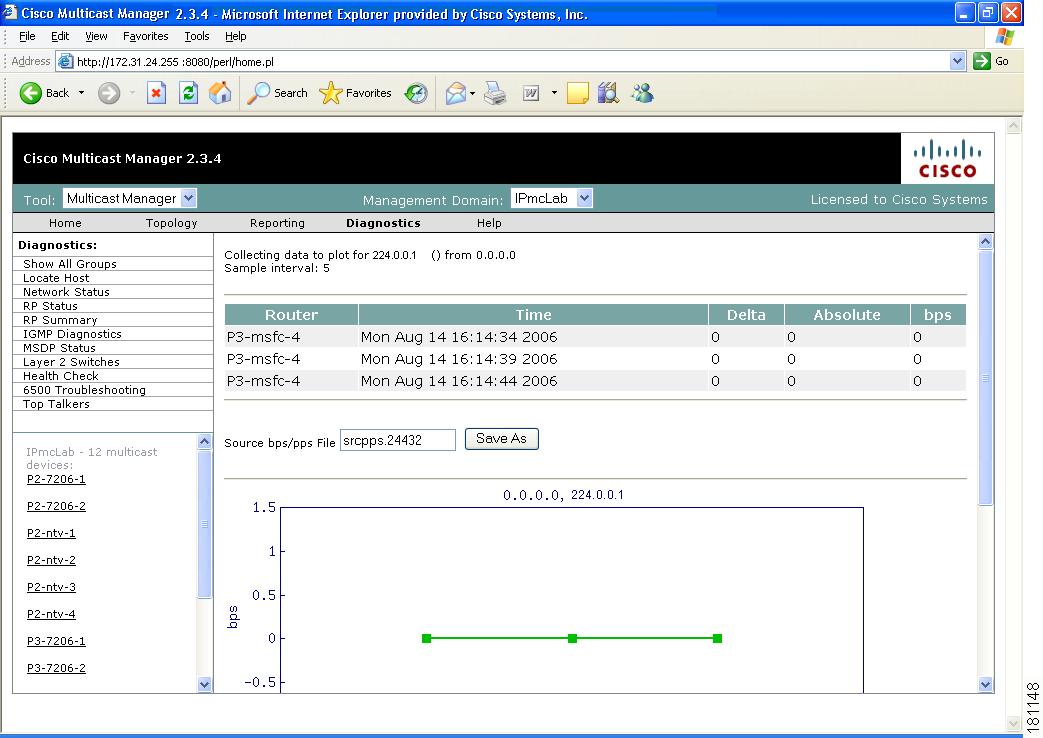Open the Favorites star button
This screenshot has height=738, width=1043.
pyautogui.click(x=355, y=93)
